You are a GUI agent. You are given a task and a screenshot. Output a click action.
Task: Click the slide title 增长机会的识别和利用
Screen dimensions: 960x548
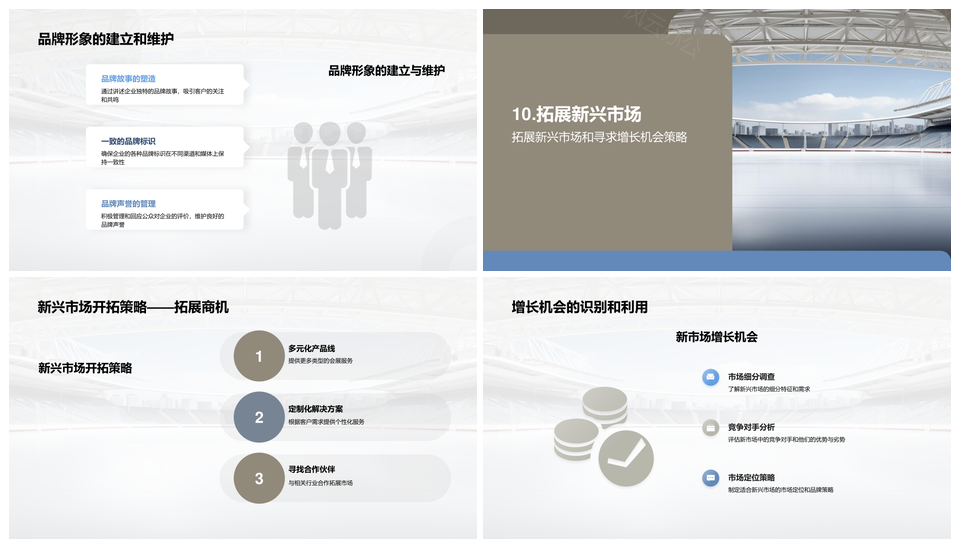580,307
